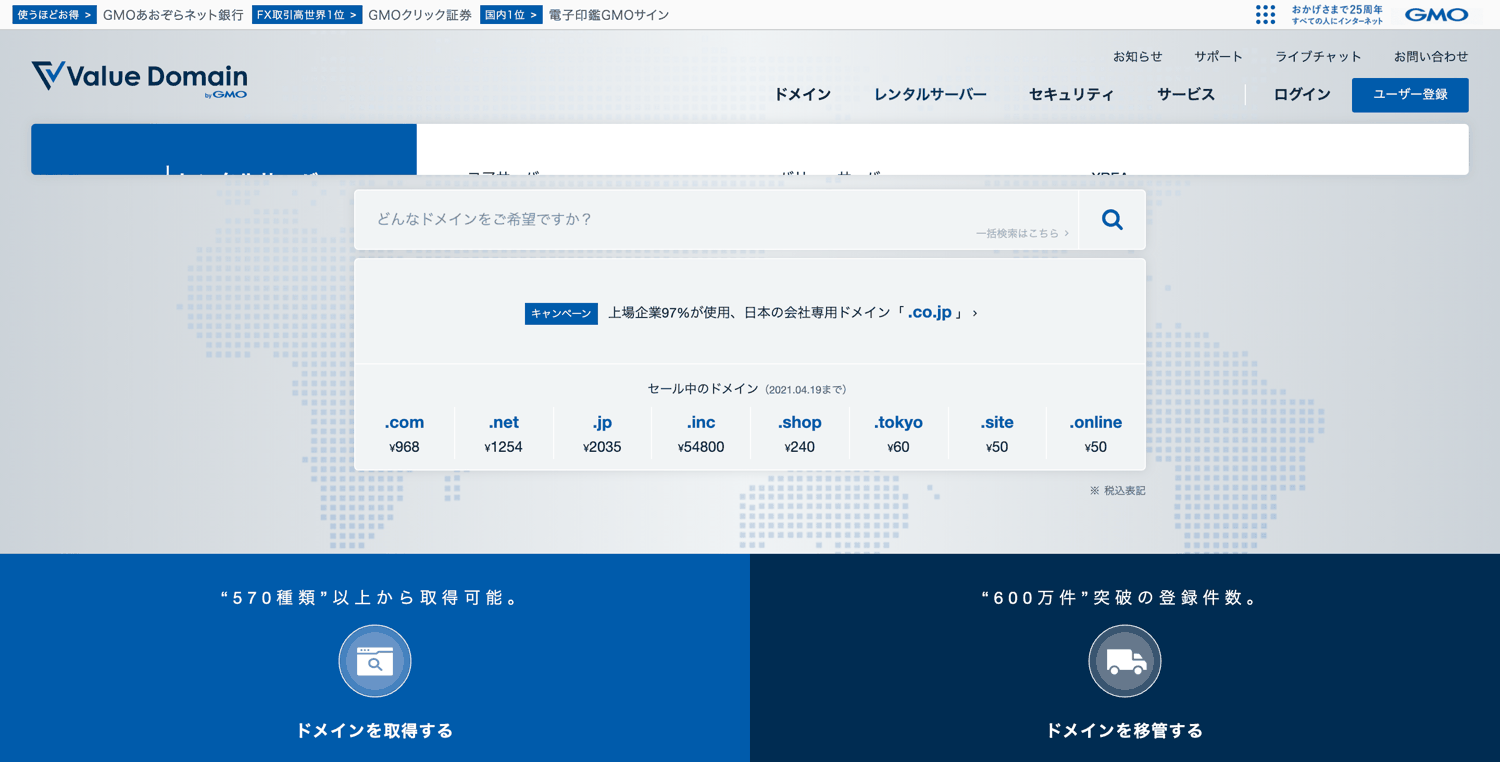
Task: Click the 使うほどお得 badge
Action: coord(54,15)
